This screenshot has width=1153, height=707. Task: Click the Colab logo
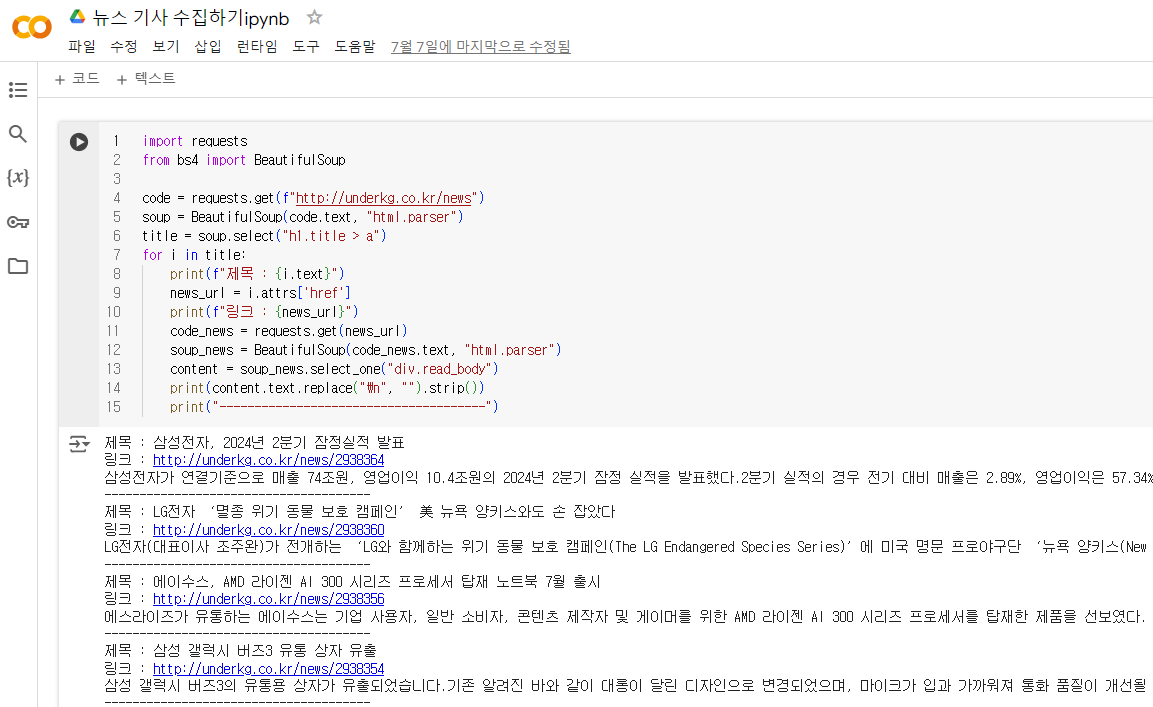32,27
